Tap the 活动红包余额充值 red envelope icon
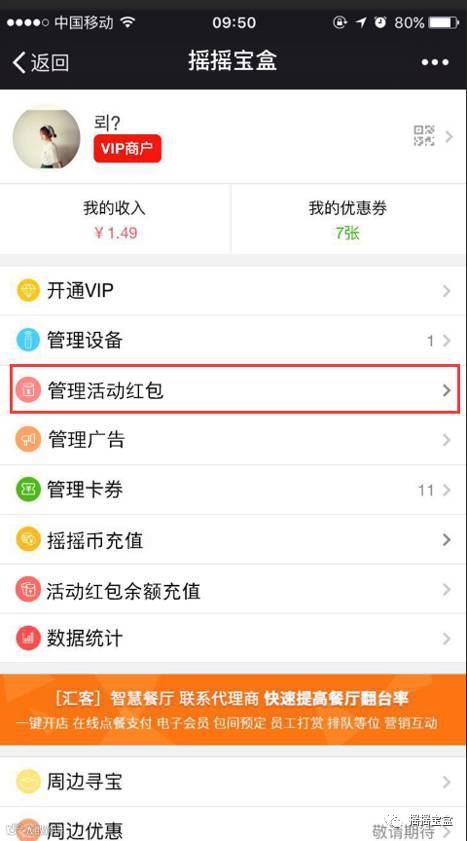467x841 pixels. click(28, 589)
